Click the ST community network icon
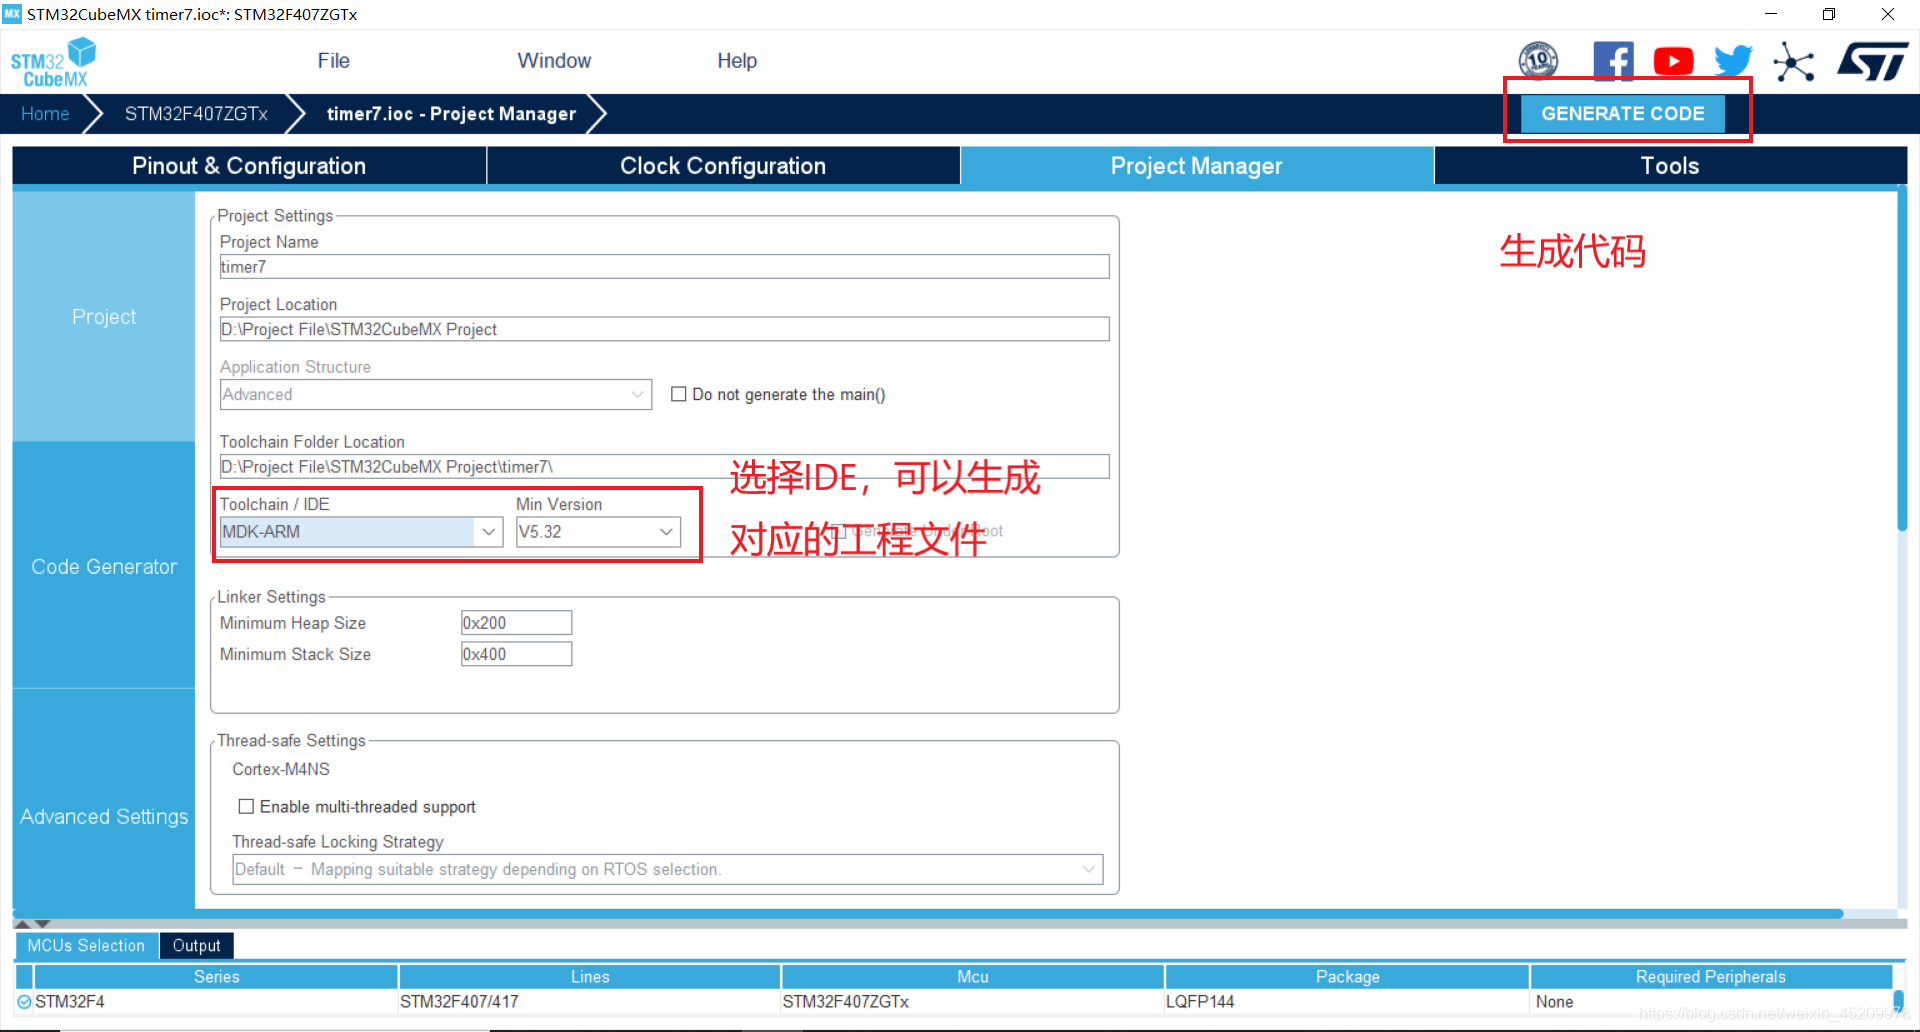This screenshot has width=1920, height=1032. (x=1793, y=62)
